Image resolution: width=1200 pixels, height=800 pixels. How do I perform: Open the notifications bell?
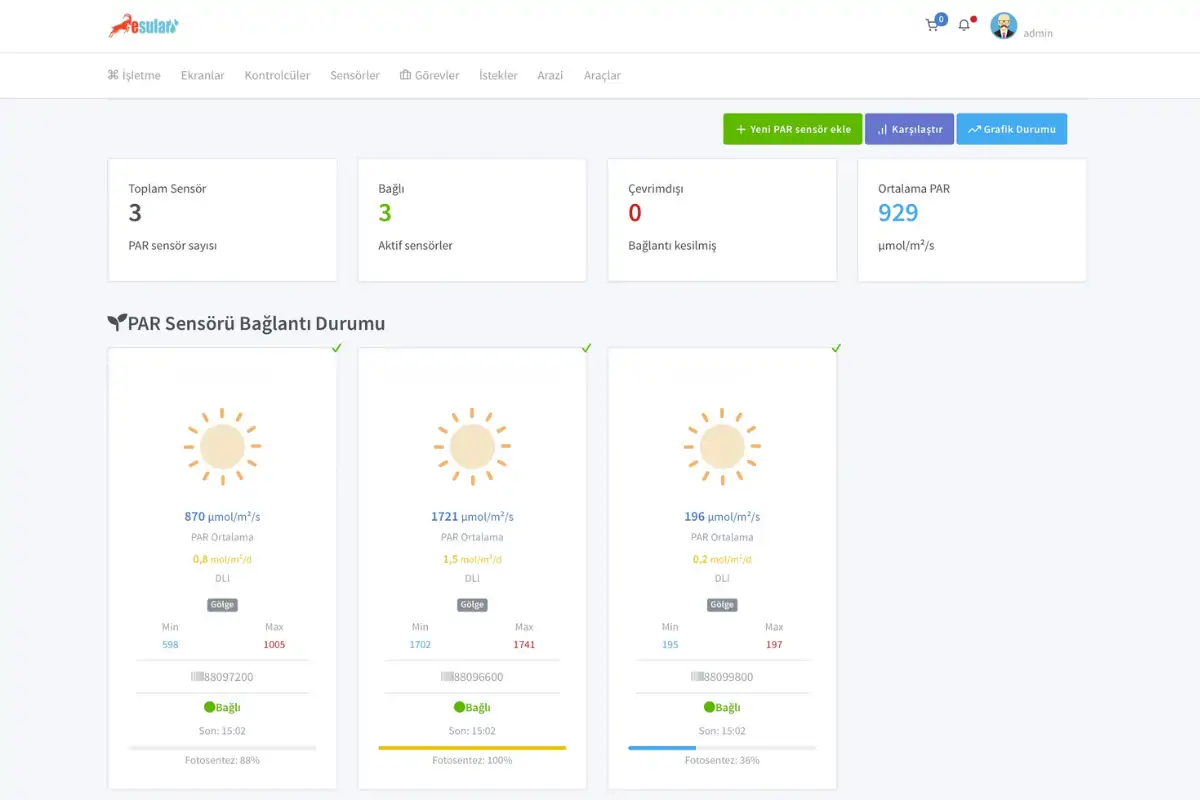pyautogui.click(x=964, y=26)
